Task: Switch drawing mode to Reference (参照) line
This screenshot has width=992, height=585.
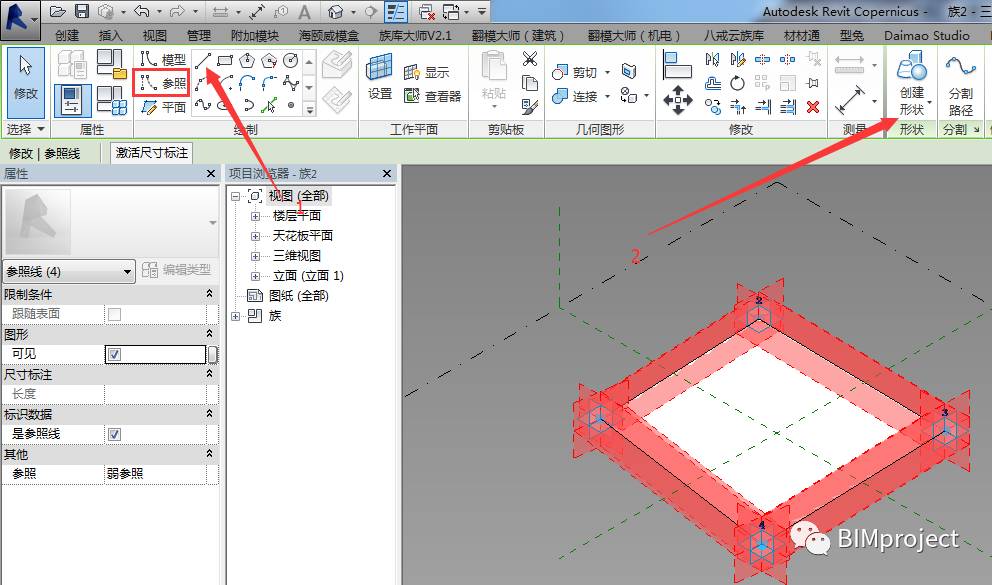Action: click(162, 83)
